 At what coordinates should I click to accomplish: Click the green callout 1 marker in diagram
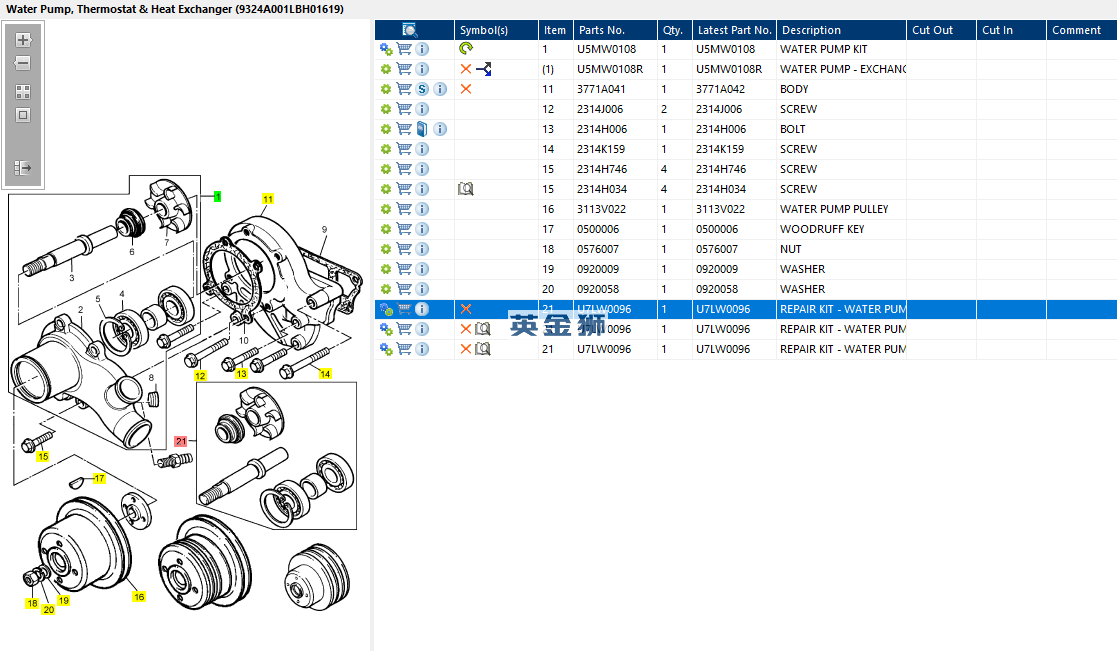[x=217, y=197]
